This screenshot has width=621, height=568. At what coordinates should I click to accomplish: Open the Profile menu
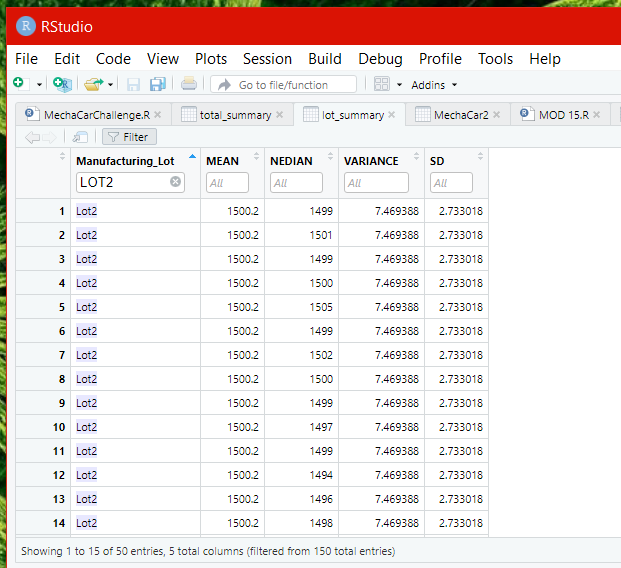click(440, 59)
